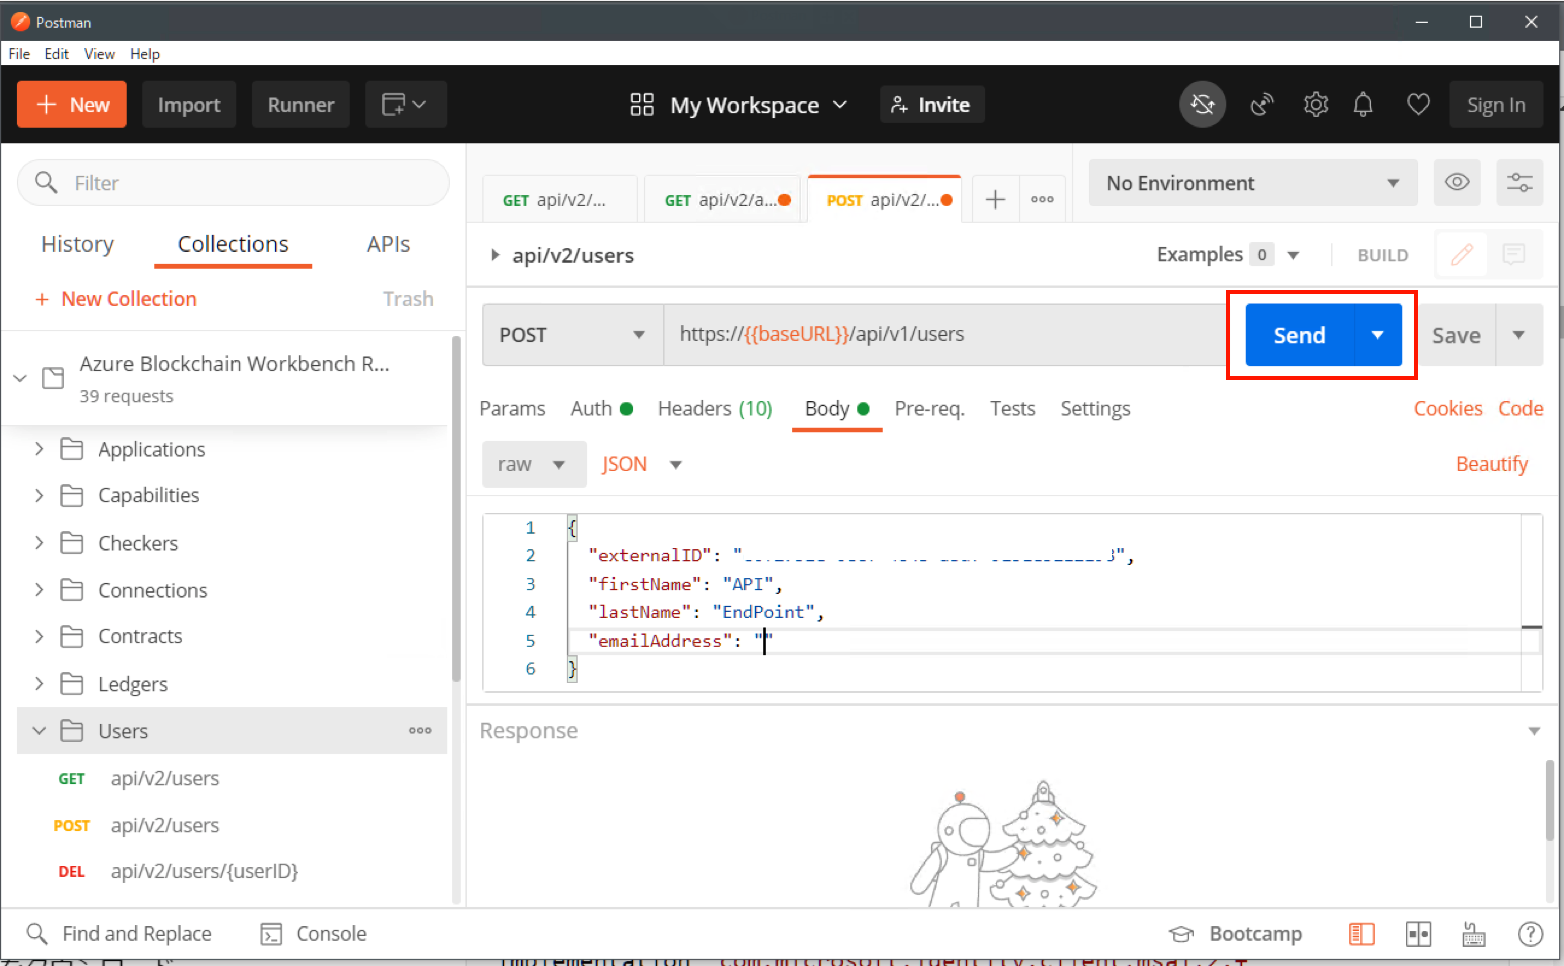Click the Find and Replace magnifier icon
Viewport: 1564px width, 966px height.
37,933
